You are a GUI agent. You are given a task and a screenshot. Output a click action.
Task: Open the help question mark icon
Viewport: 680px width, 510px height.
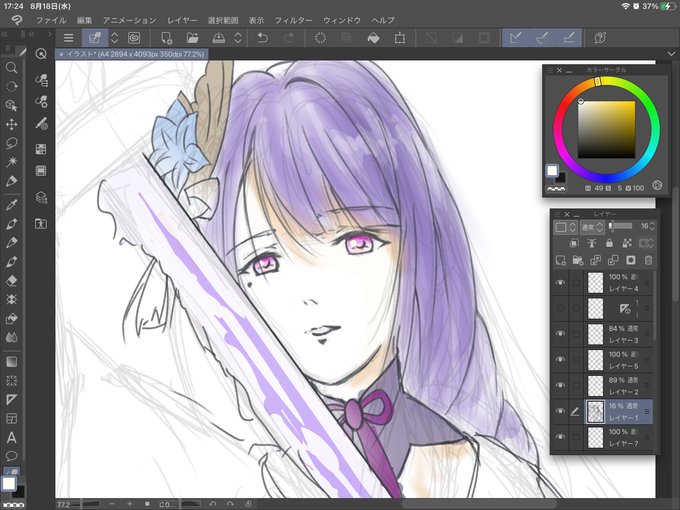600,38
